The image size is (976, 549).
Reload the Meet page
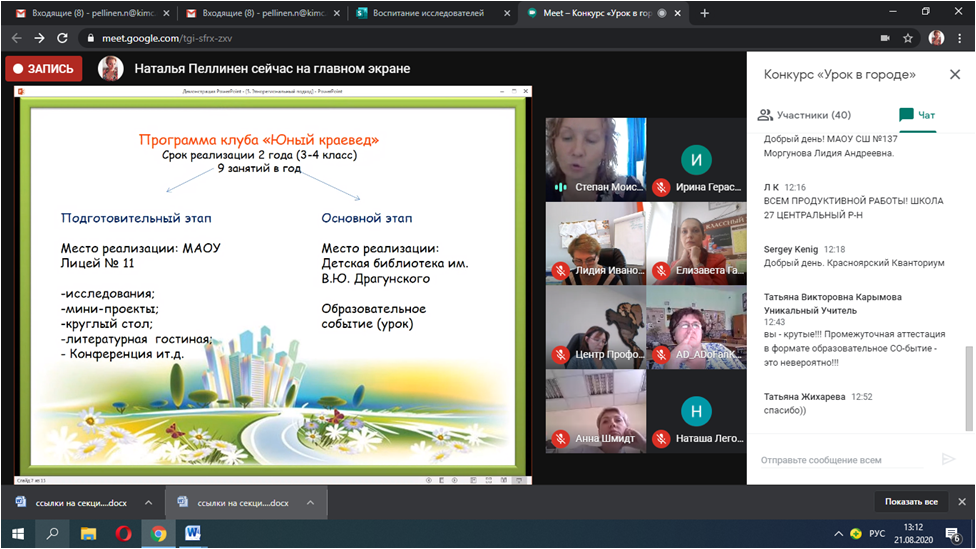click(x=62, y=38)
